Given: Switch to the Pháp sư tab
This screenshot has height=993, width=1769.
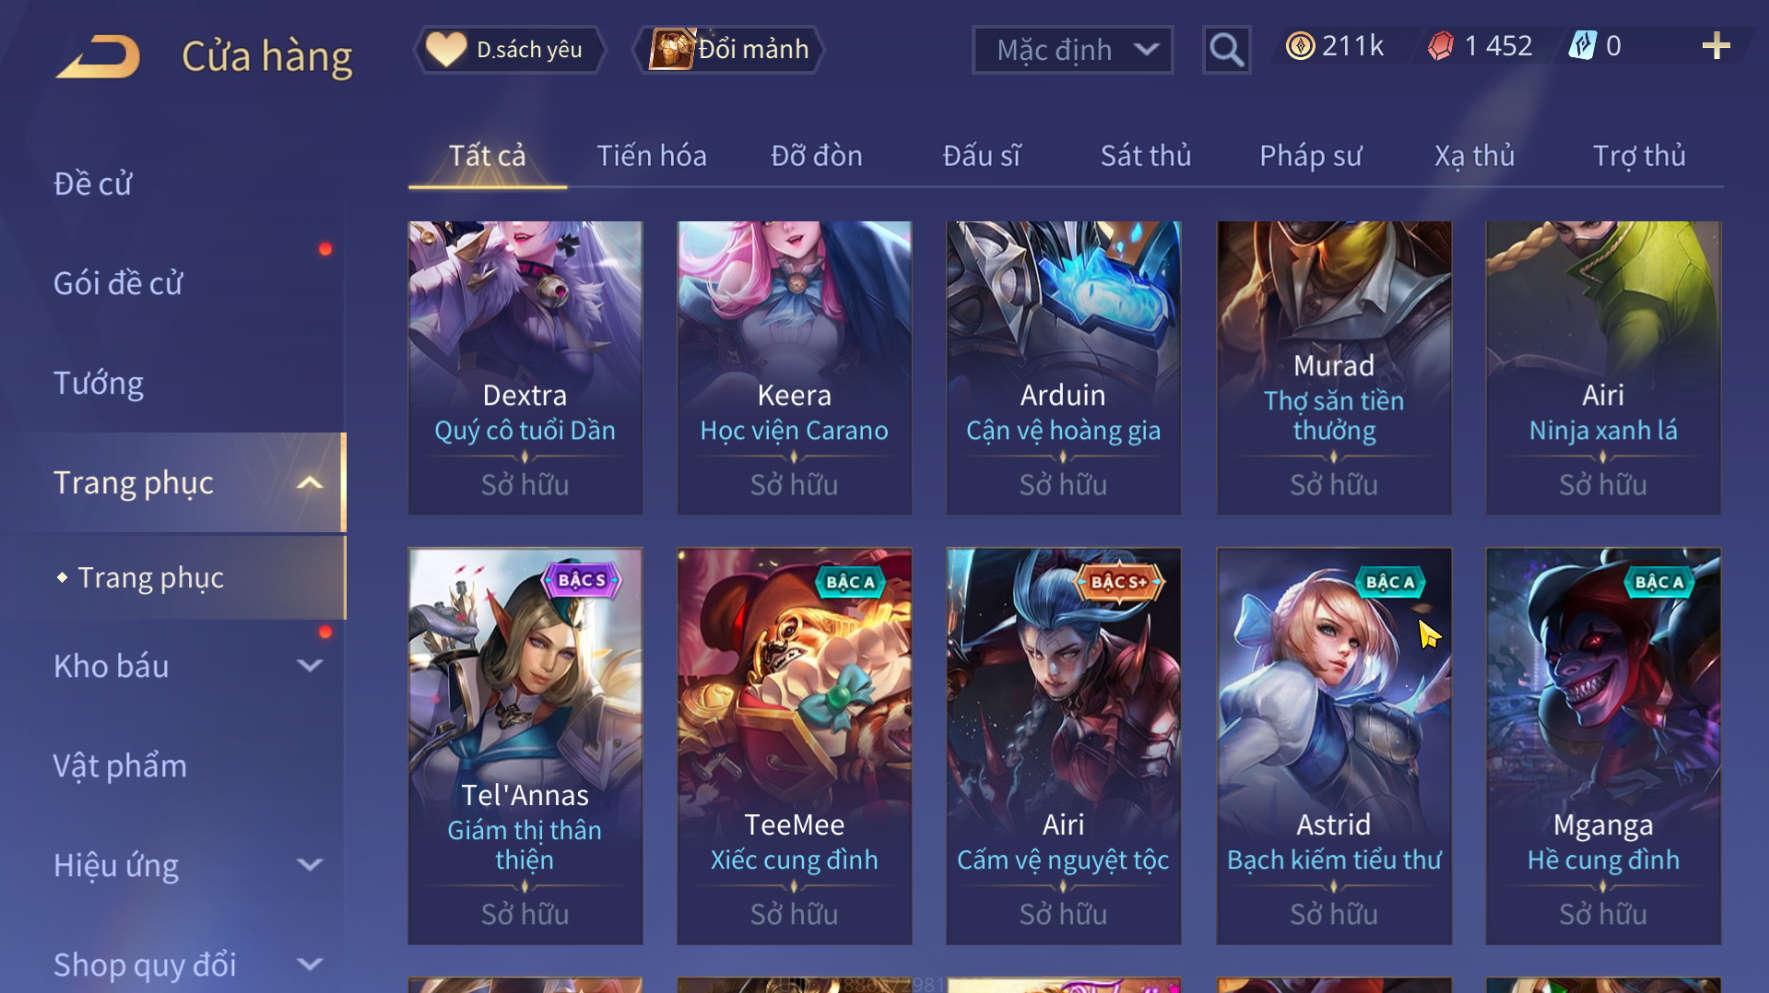Looking at the screenshot, I should [1310, 156].
